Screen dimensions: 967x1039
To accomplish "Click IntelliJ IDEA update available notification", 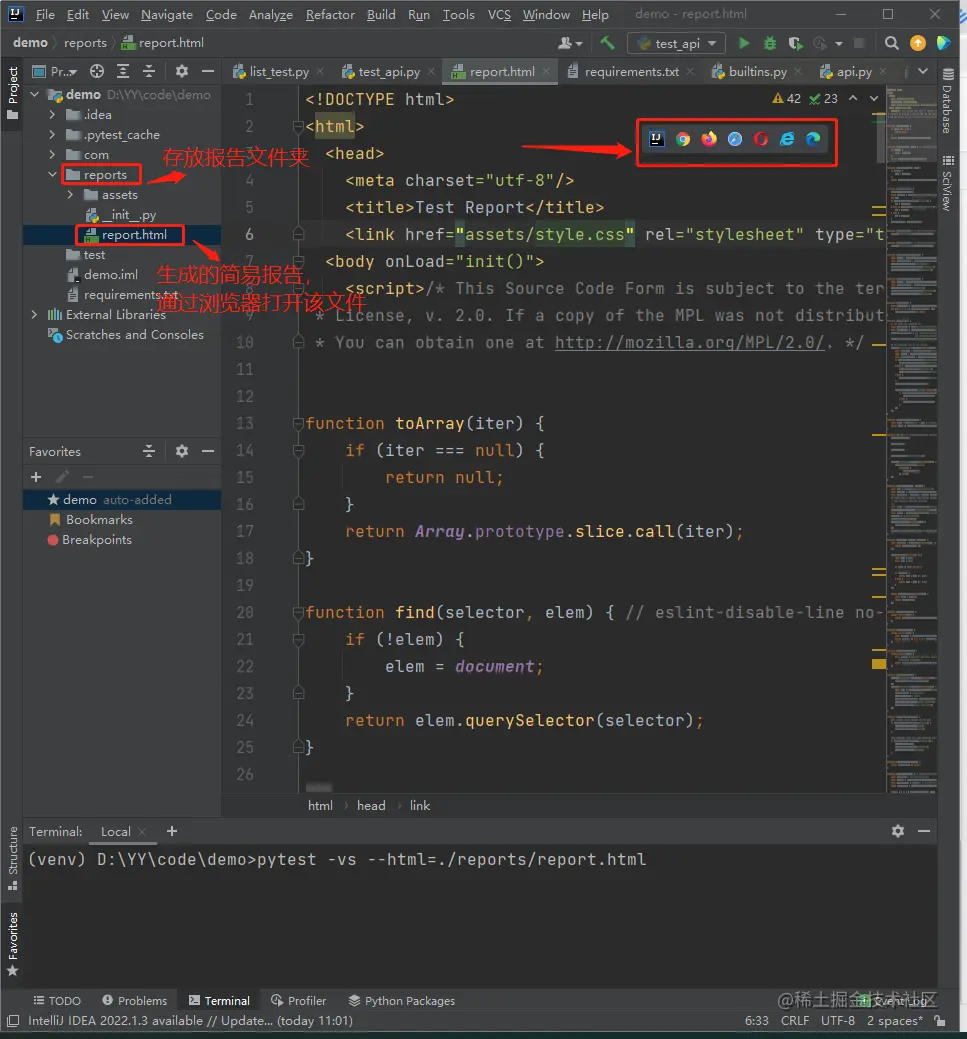I will click(190, 1020).
